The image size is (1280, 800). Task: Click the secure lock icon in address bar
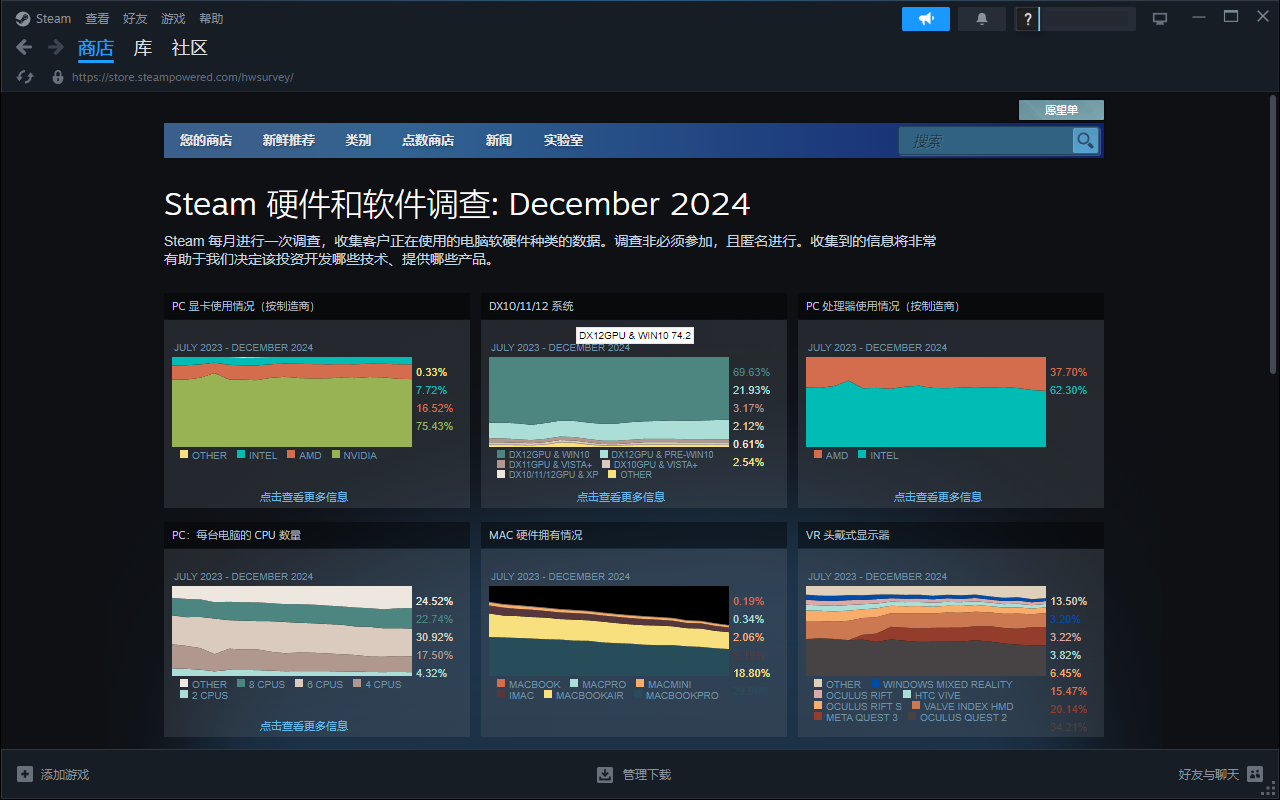57,76
